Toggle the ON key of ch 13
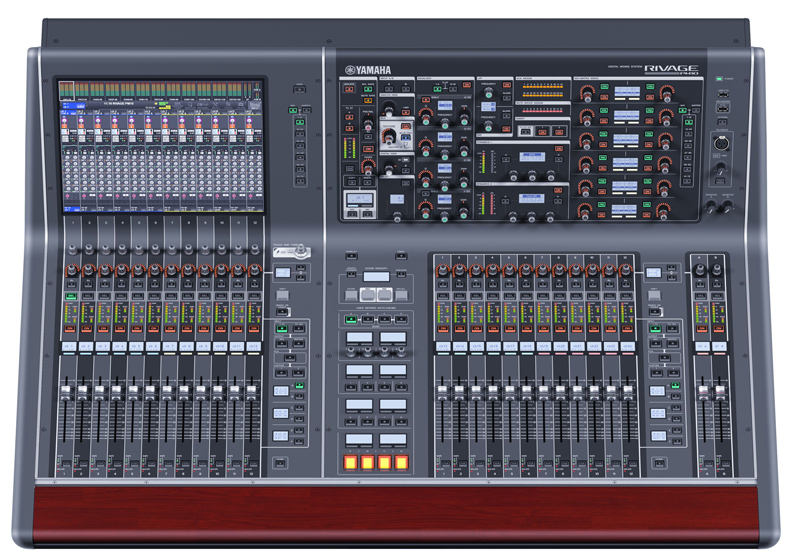This screenshot has width=800, height=559. pyautogui.click(x=442, y=329)
